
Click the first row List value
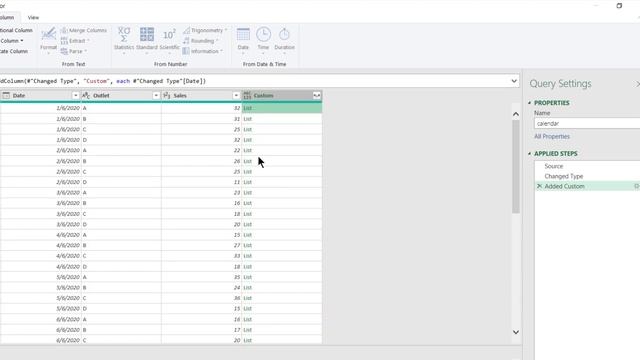point(247,108)
